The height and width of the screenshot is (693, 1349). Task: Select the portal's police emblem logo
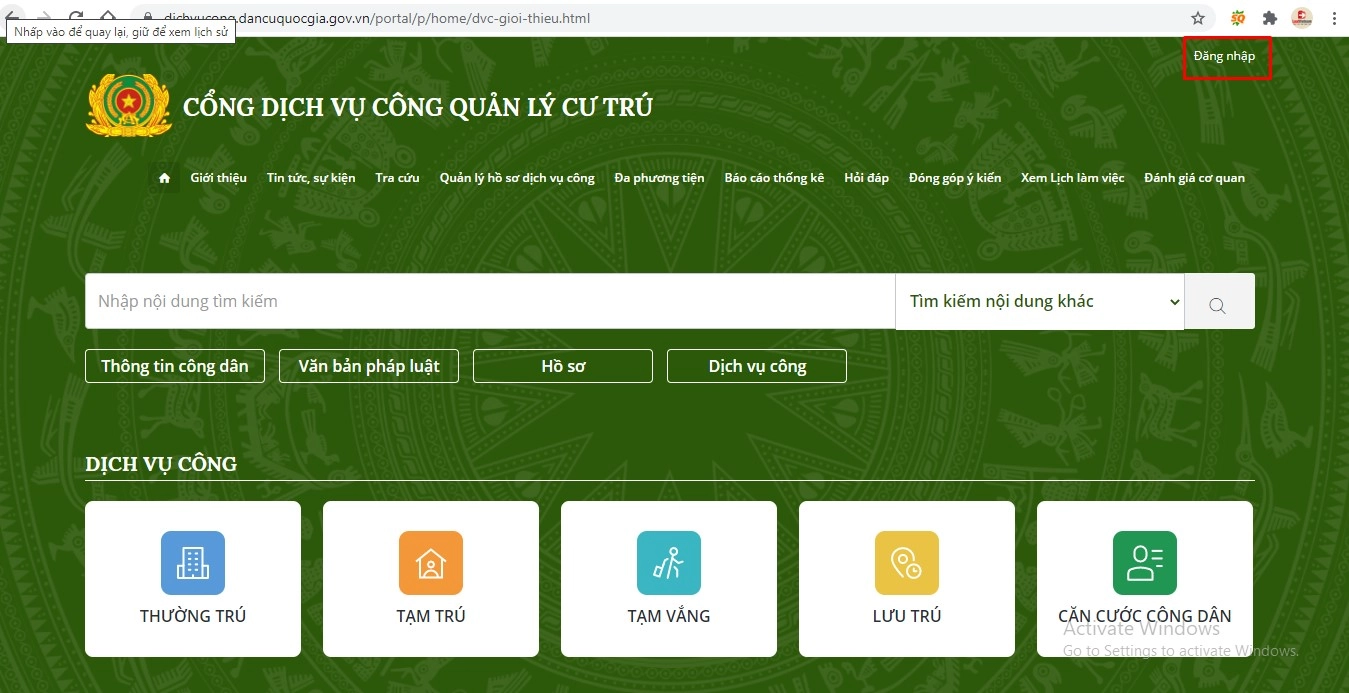click(128, 103)
